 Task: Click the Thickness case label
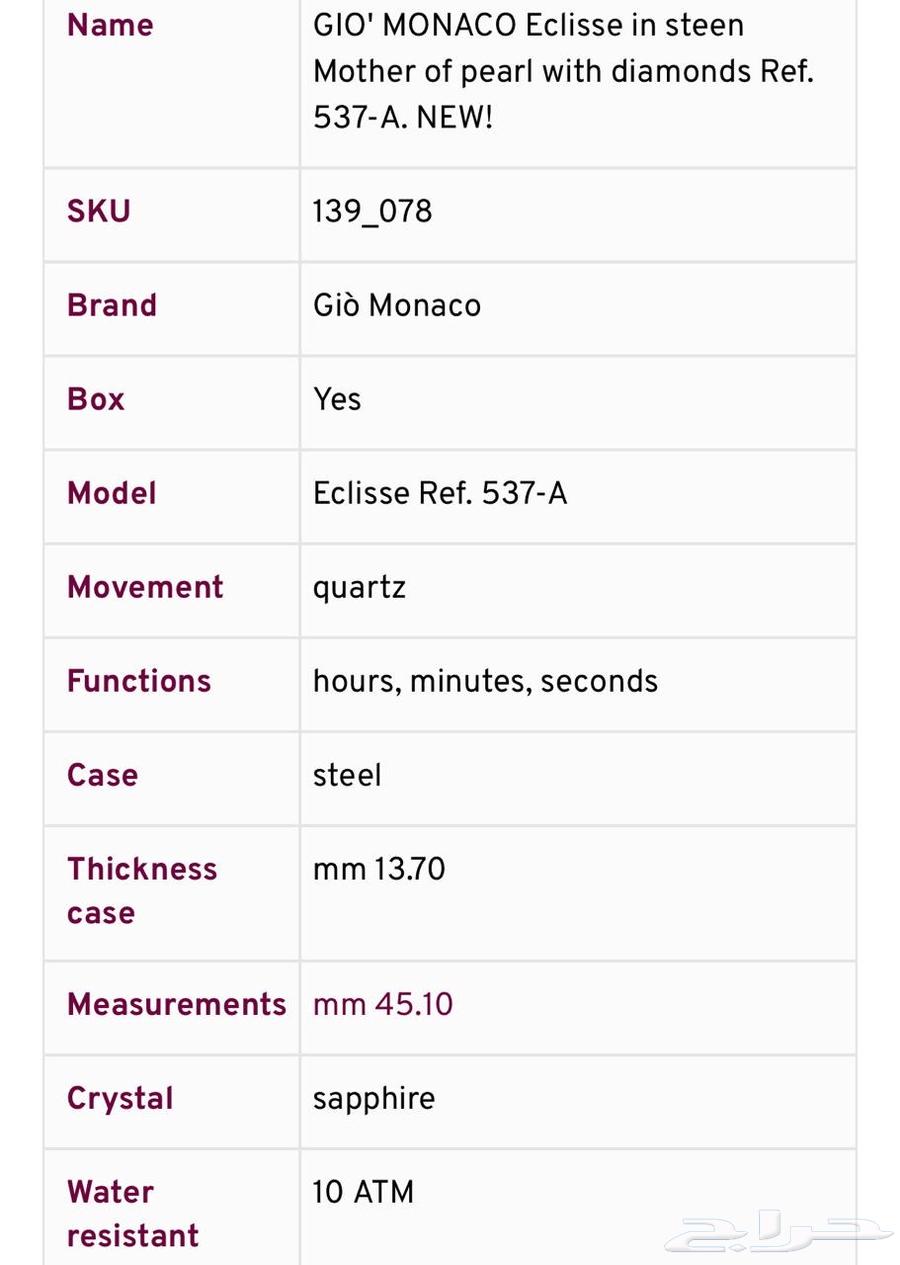141,890
